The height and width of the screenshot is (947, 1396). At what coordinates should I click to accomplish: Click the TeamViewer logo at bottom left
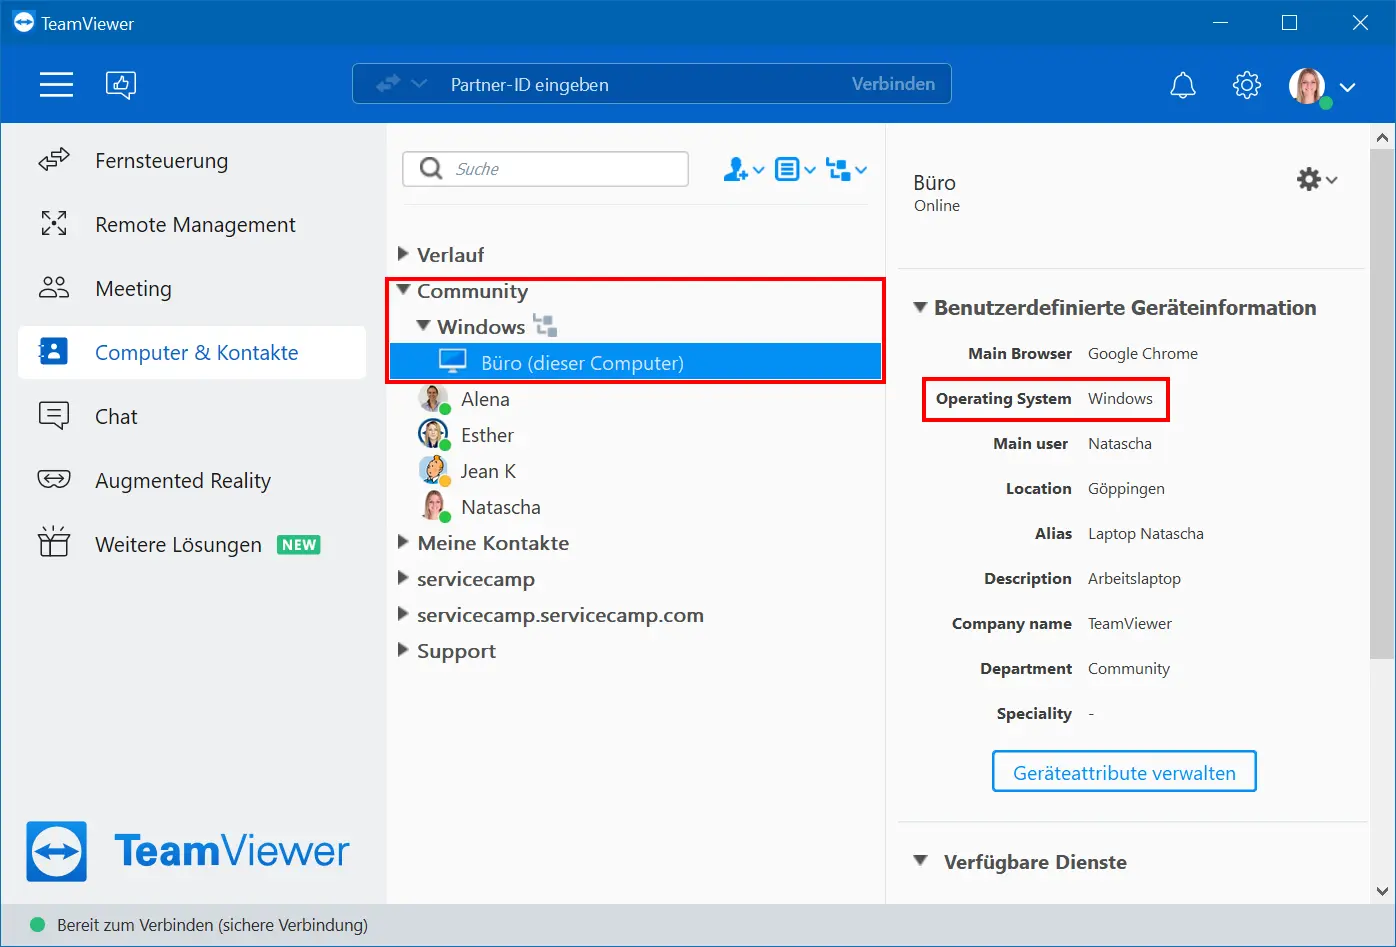[188, 851]
